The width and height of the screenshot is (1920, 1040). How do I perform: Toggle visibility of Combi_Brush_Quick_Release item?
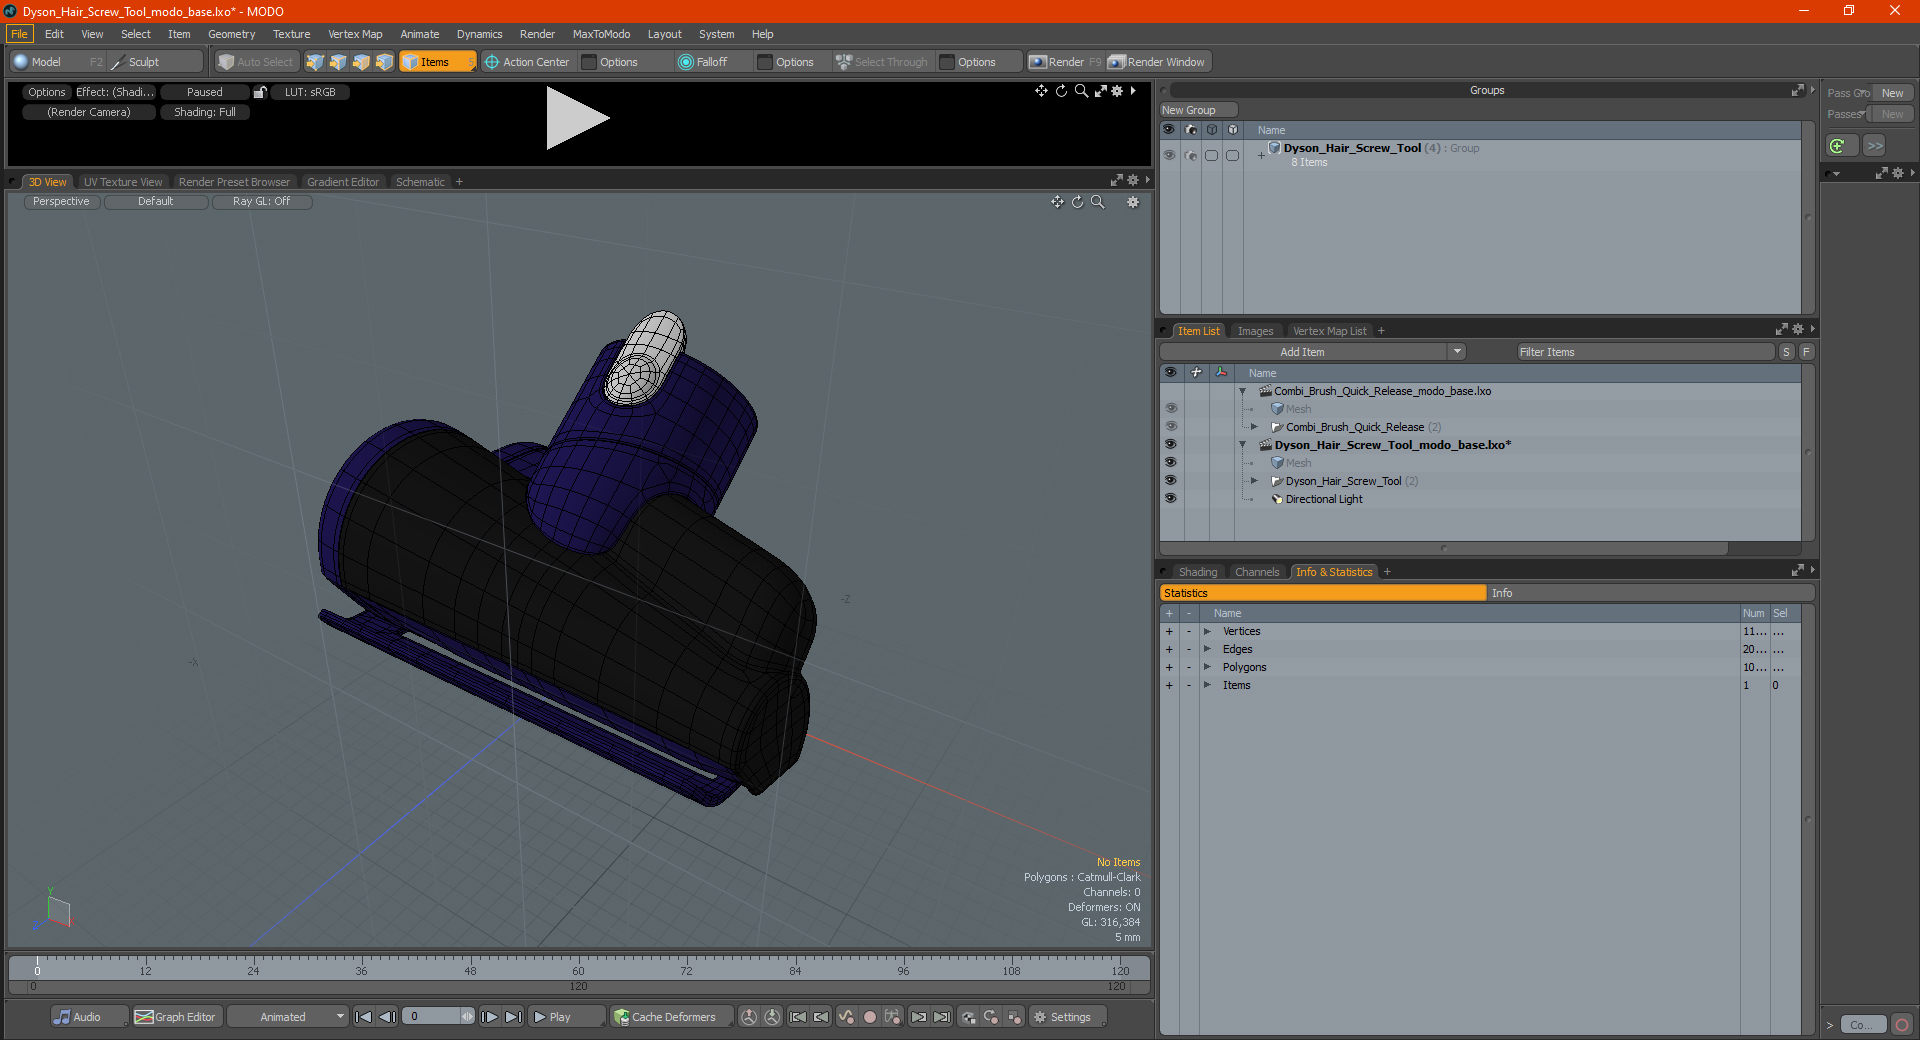[x=1170, y=427]
